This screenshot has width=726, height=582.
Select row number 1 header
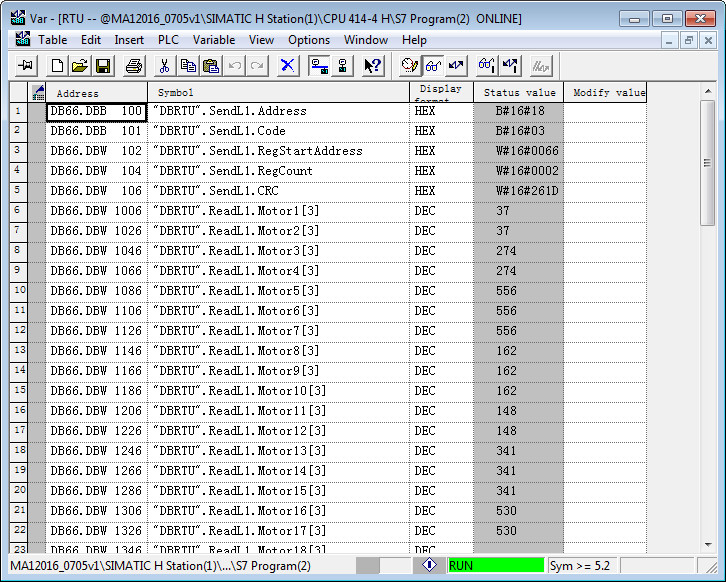click(19, 112)
